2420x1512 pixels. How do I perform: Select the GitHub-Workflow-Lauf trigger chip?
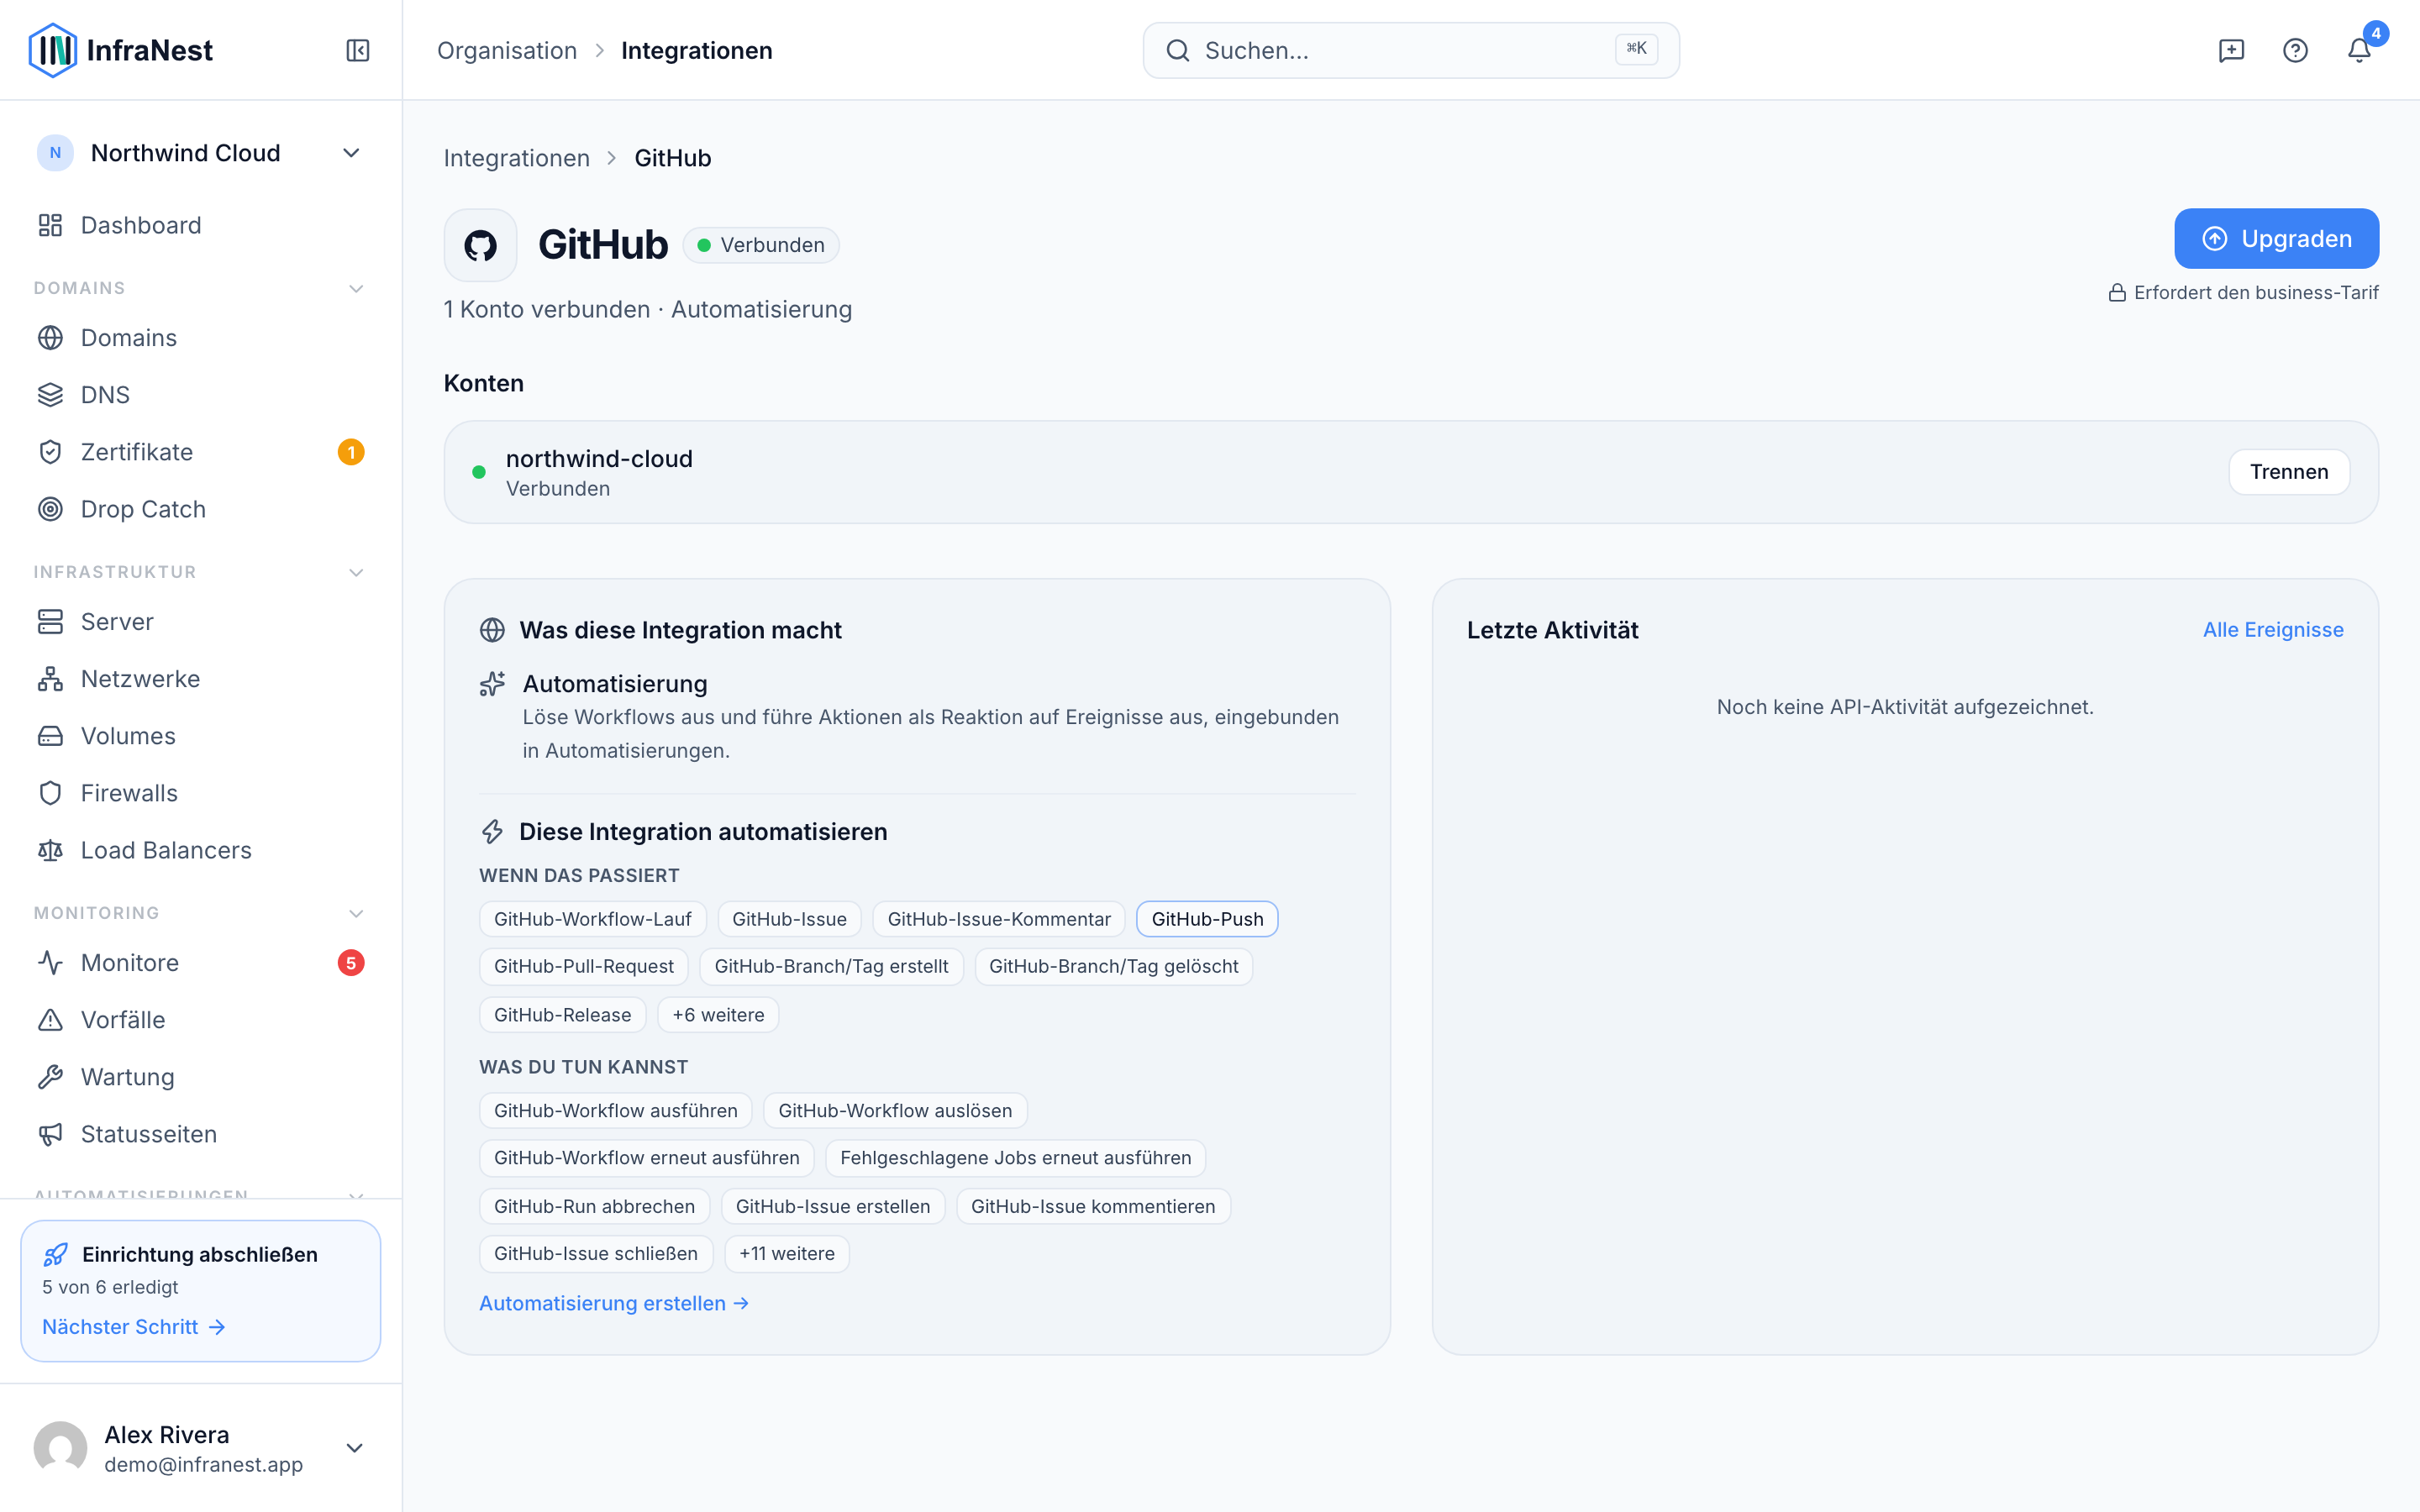pos(593,919)
